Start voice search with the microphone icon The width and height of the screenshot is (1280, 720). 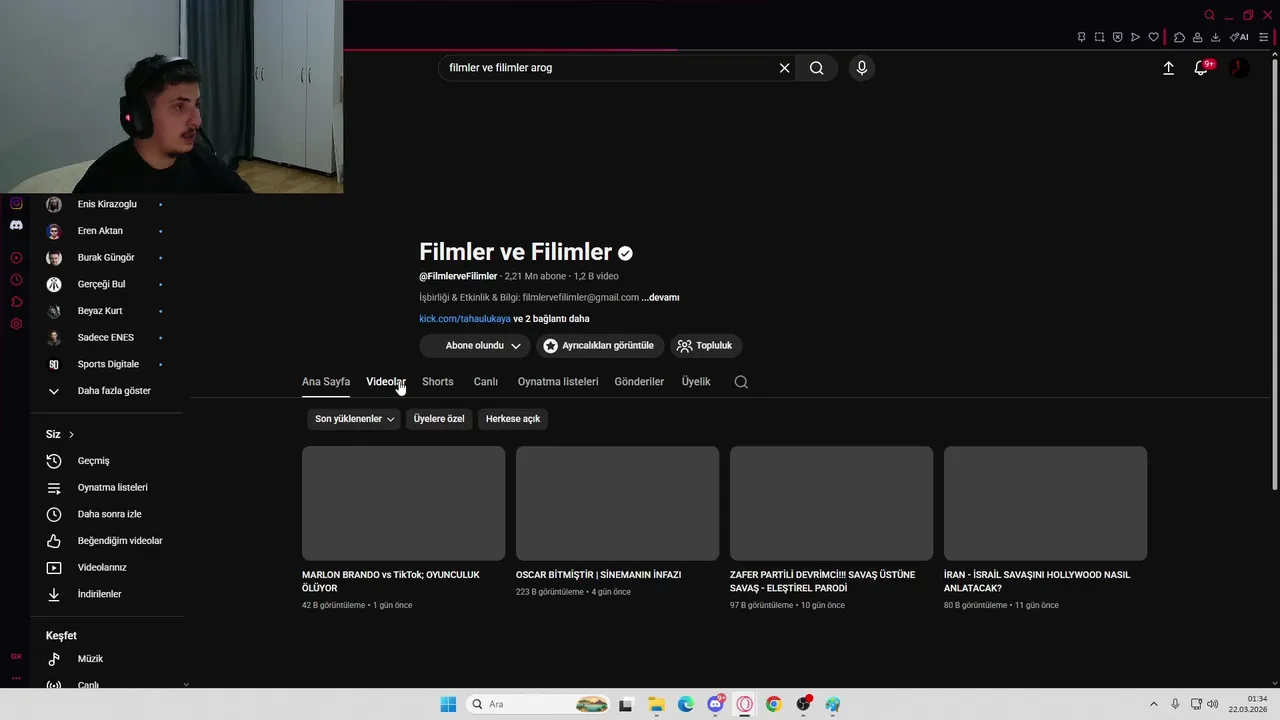click(x=862, y=68)
